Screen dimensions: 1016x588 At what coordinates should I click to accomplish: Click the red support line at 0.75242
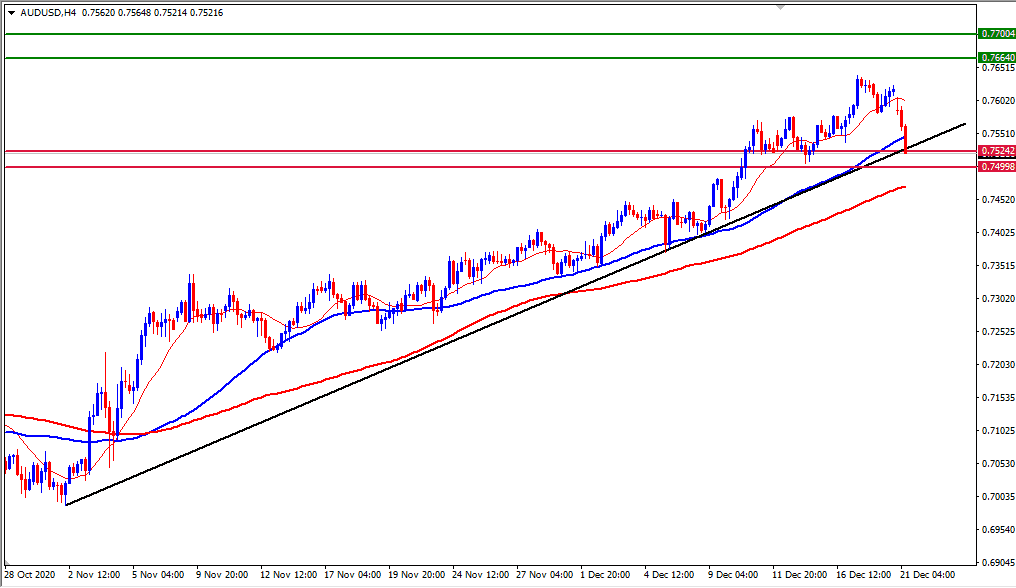click(400, 148)
